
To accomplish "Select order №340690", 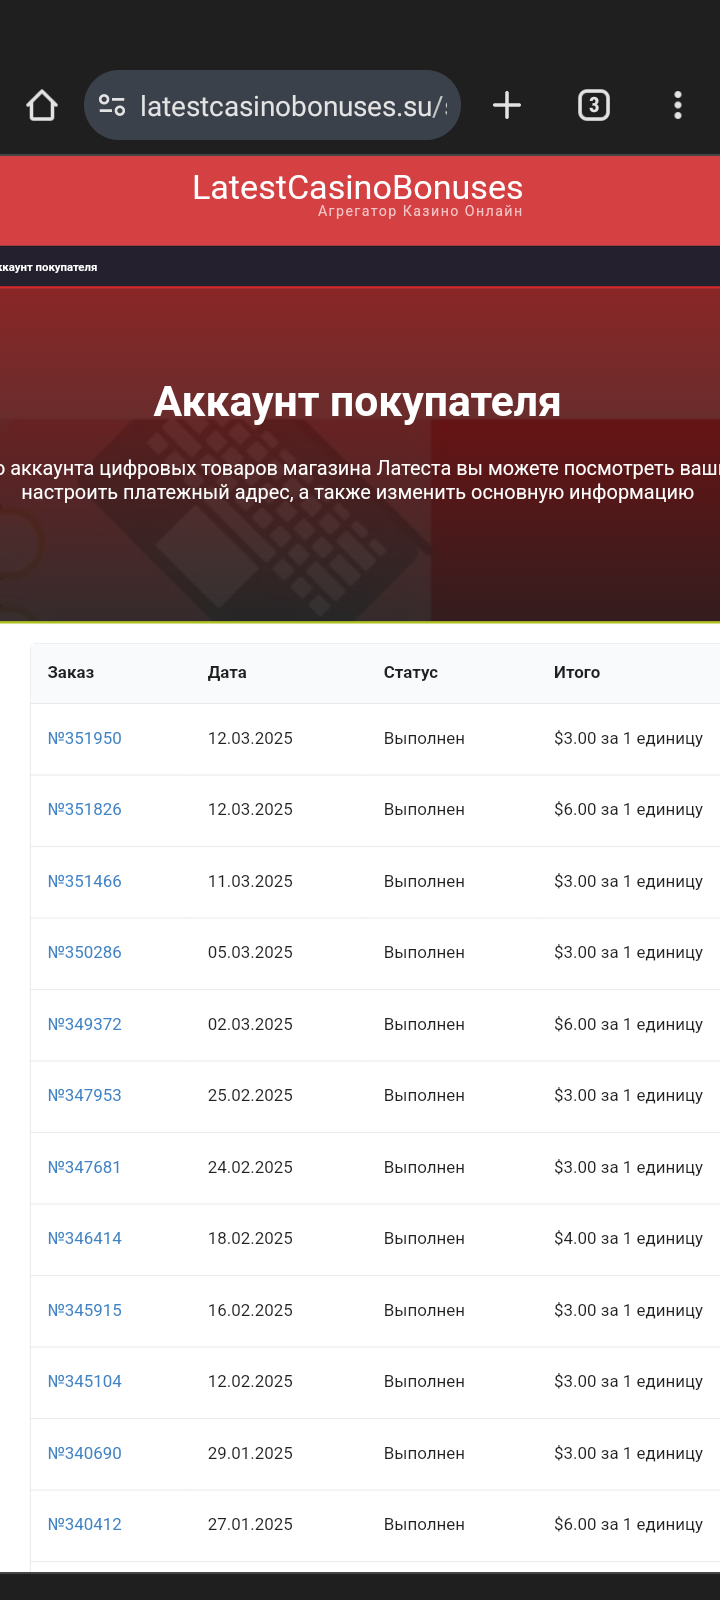I will (x=85, y=1454).
